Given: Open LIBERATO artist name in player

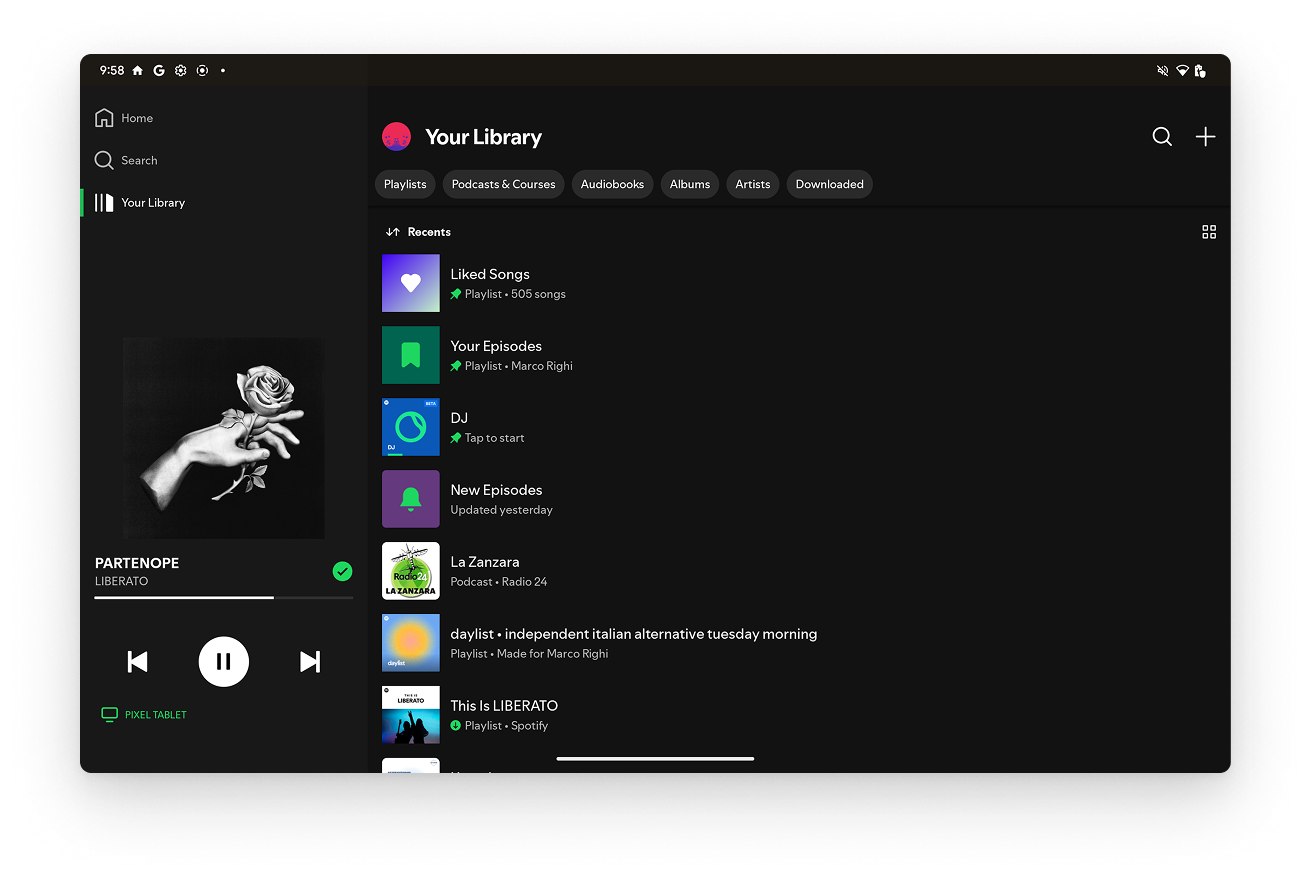Looking at the screenshot, I should 121,581.
